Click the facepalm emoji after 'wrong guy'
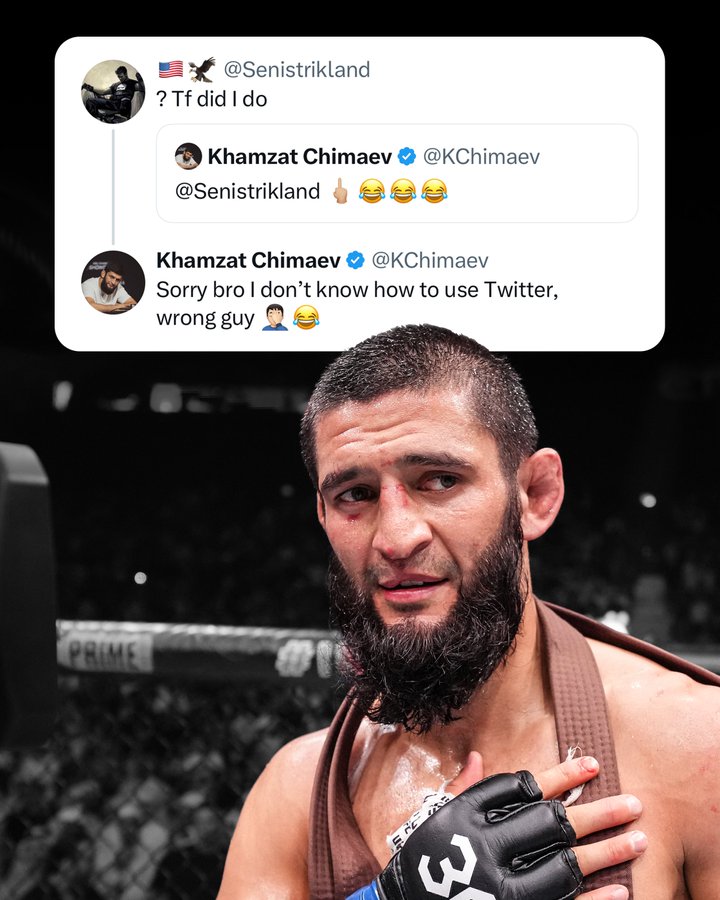720x900 pixels. click(x=275, y=317)
